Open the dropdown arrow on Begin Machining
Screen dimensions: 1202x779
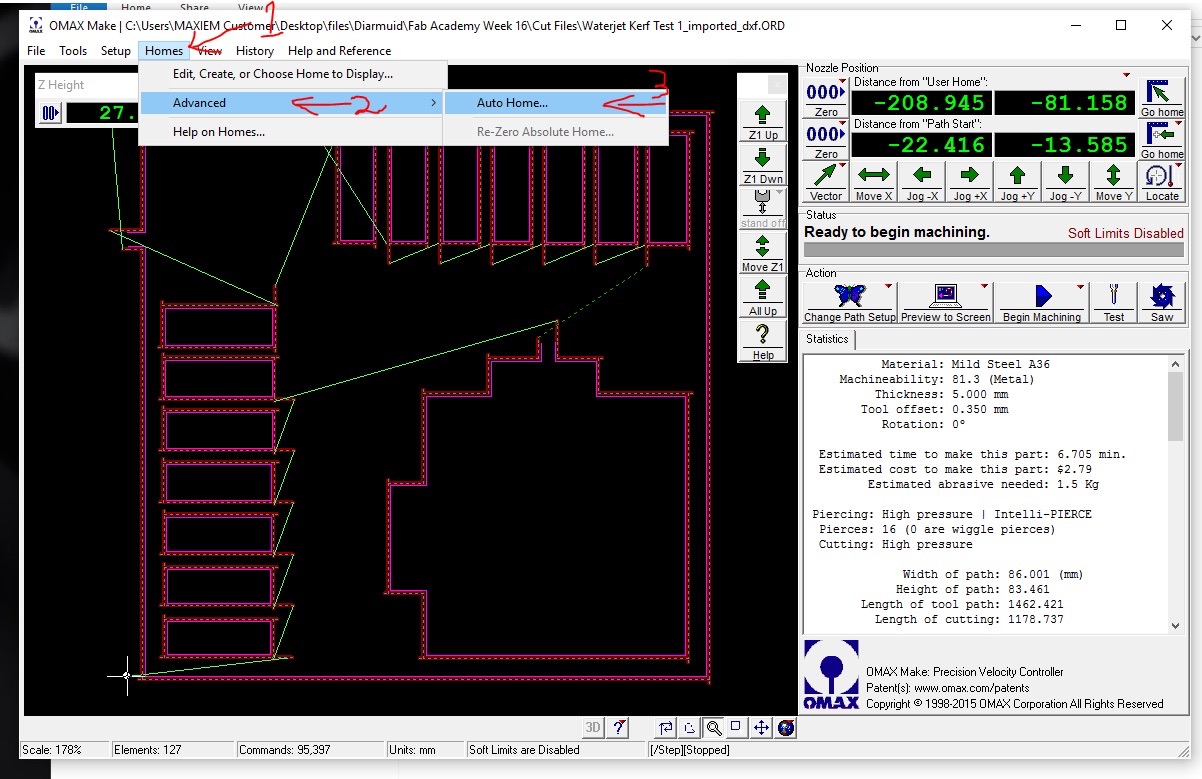tap(1080, 287)
